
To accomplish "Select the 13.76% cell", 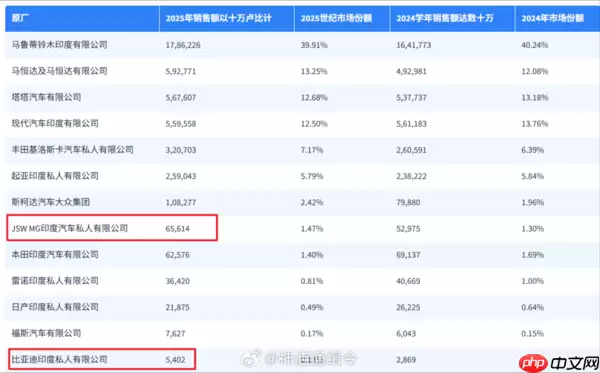I will (x=535, y=124).
